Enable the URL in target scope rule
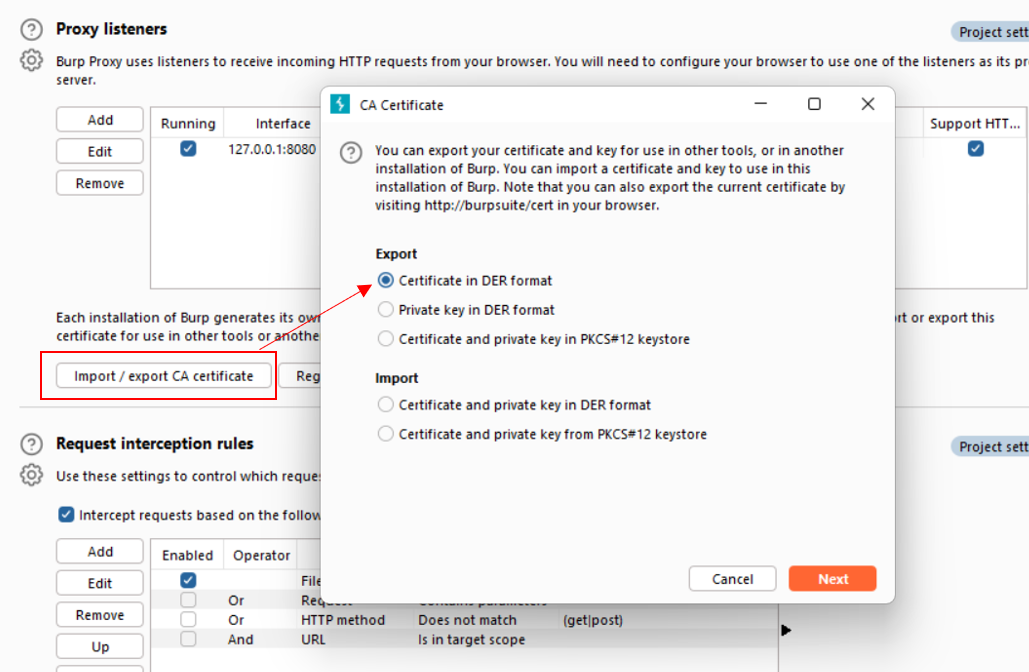1029x672 pixels. [188, 639]
